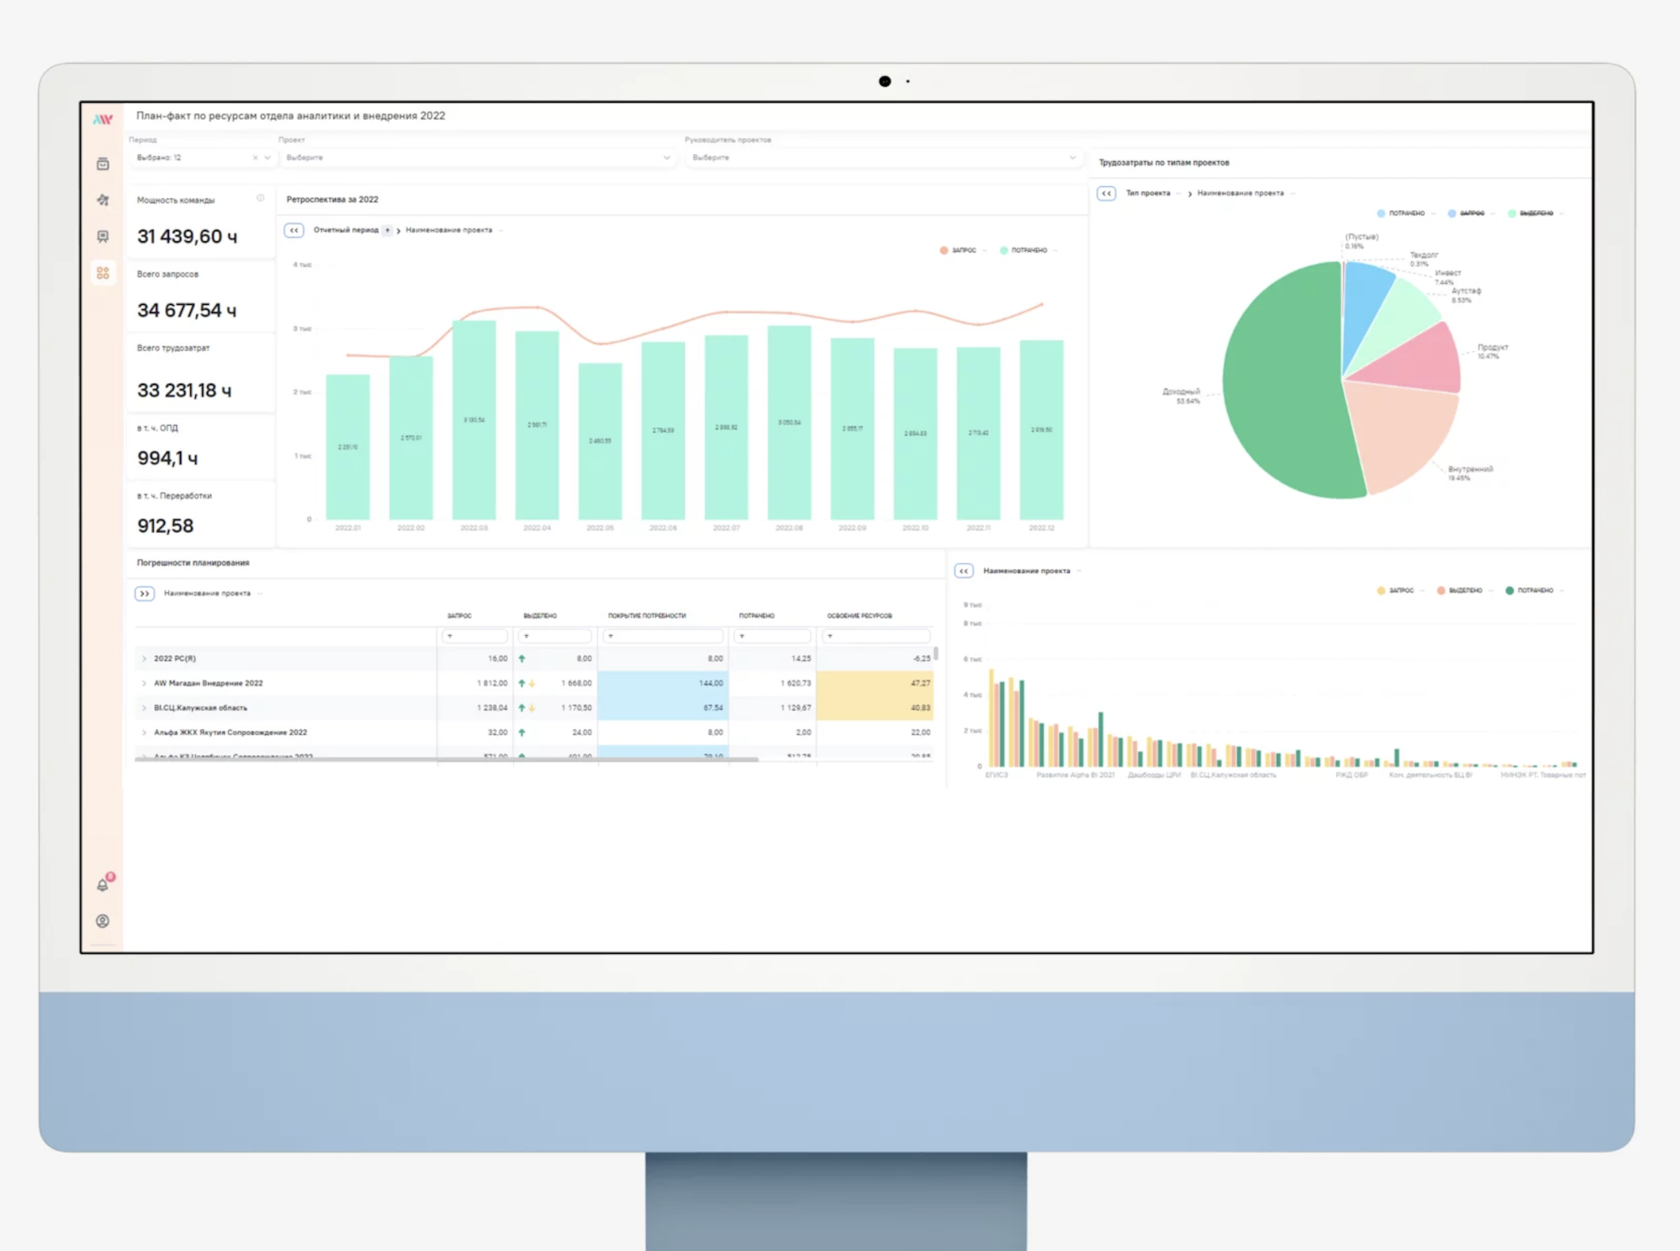1680x1251 pixels.
Task: Expand AW Магадан Внедрение 2022 row
Action: (x=144, y=684)
